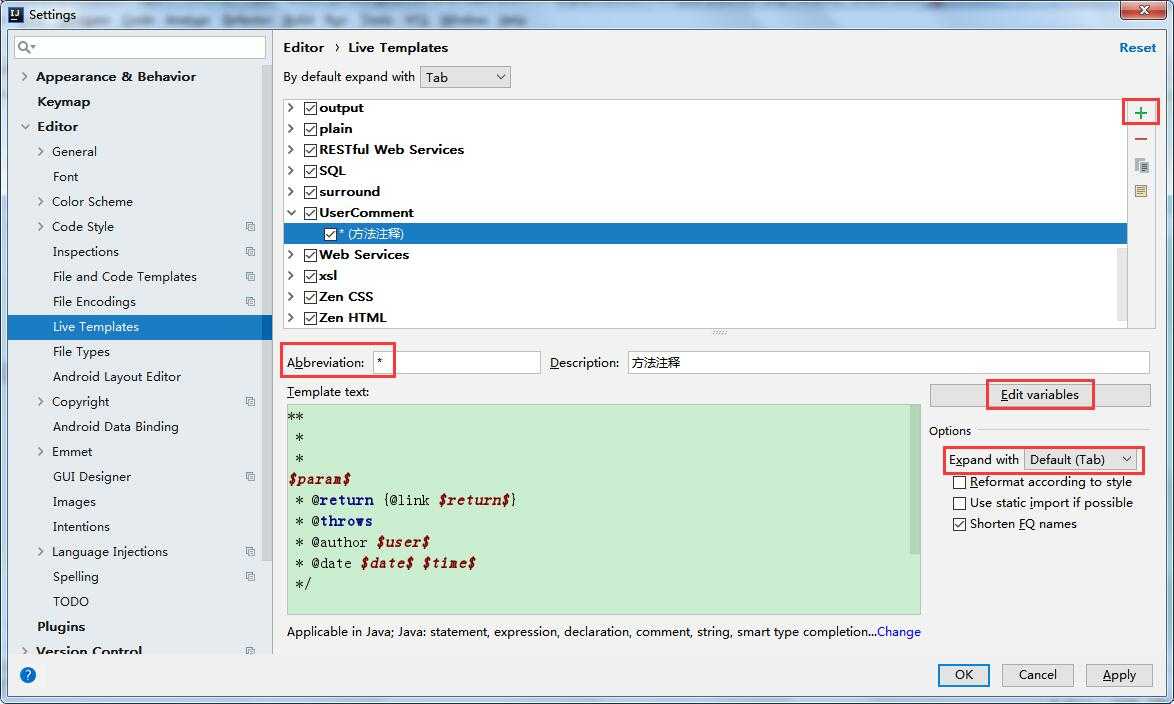Click project-level icon beside GUI Designer

click(250, 476)
